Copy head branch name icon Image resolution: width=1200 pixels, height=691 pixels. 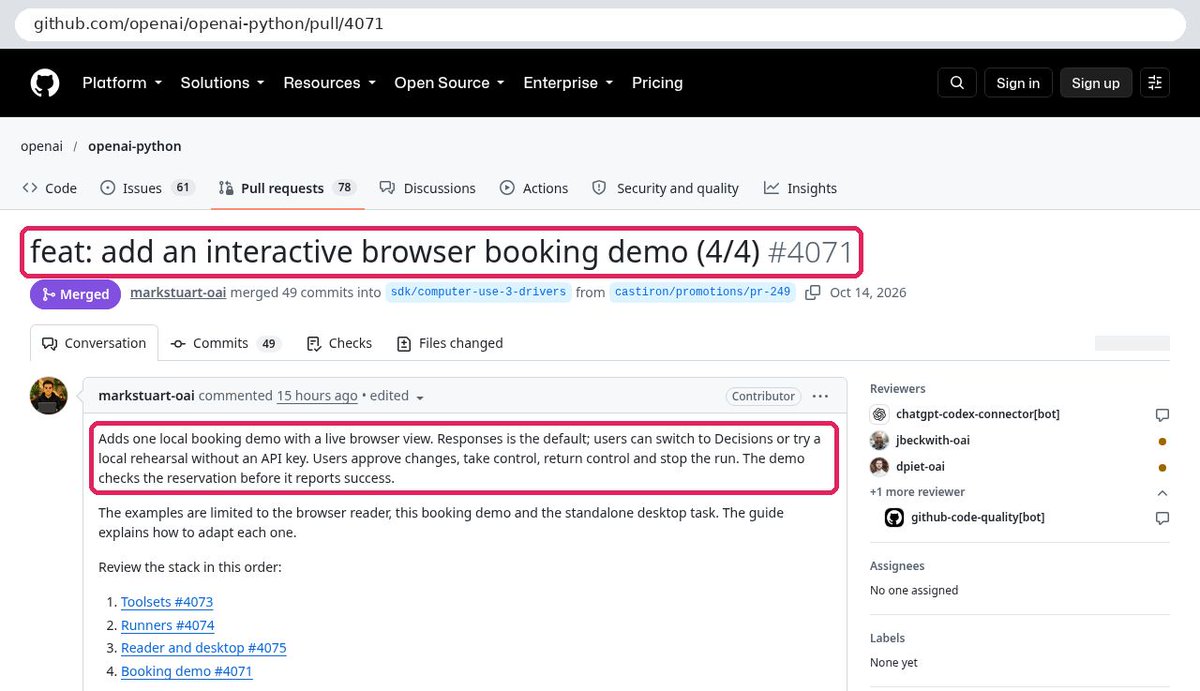(x=813, y=293)
